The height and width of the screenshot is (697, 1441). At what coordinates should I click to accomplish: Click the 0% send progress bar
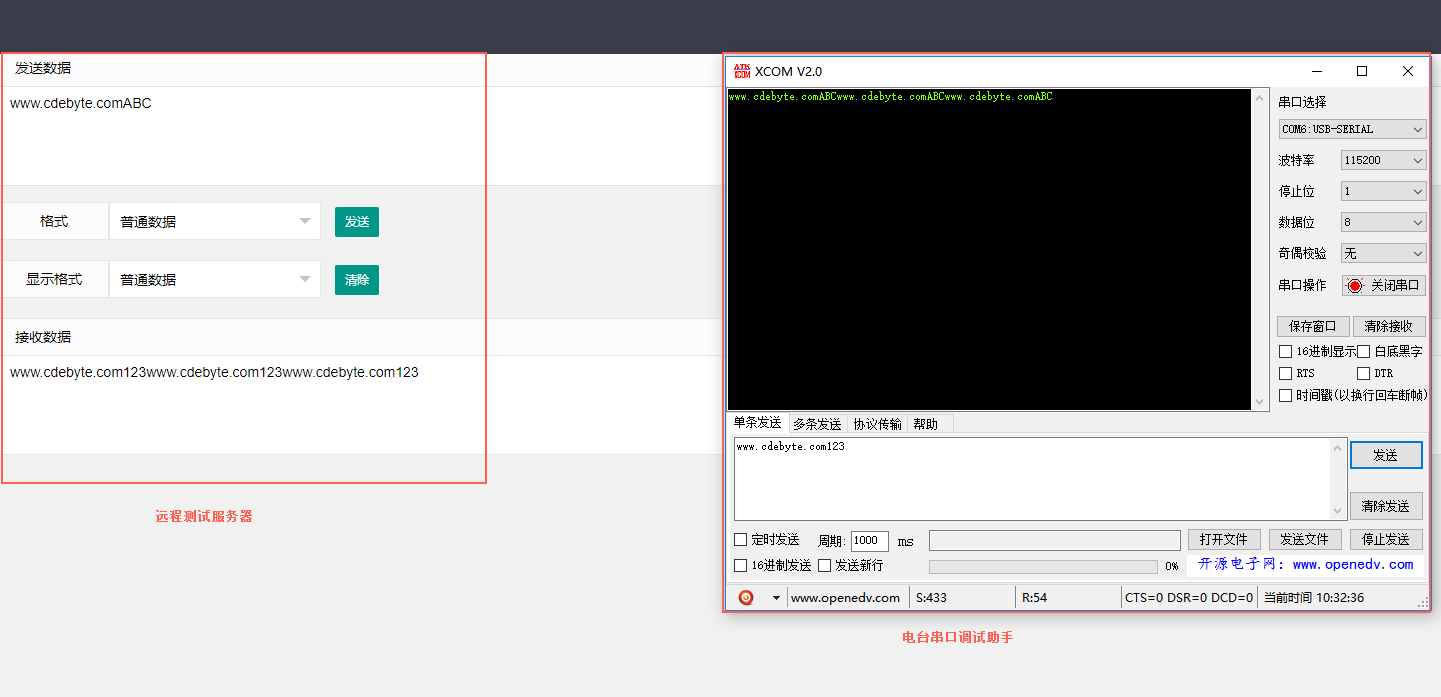point(1043,565)
